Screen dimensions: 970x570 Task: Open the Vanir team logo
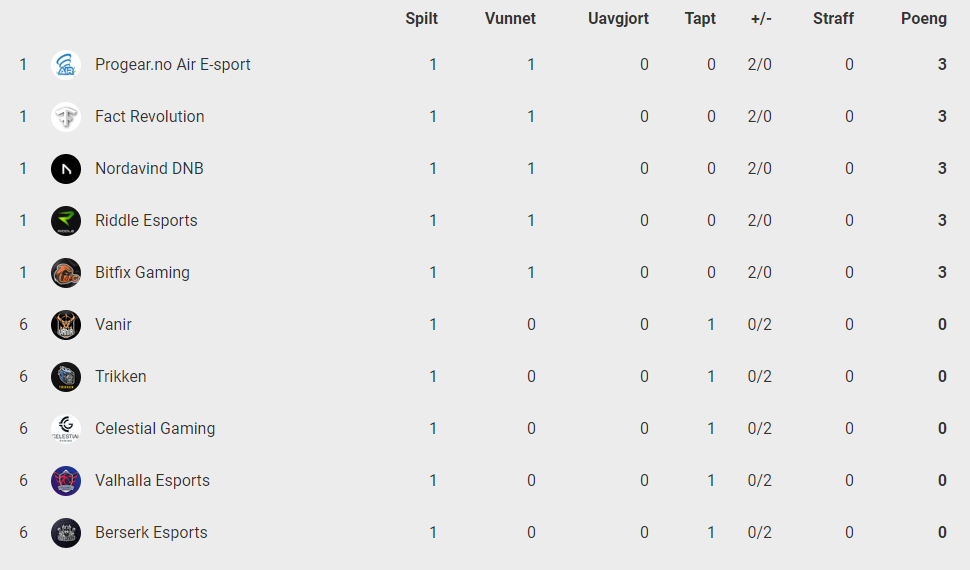pos(66,325)
